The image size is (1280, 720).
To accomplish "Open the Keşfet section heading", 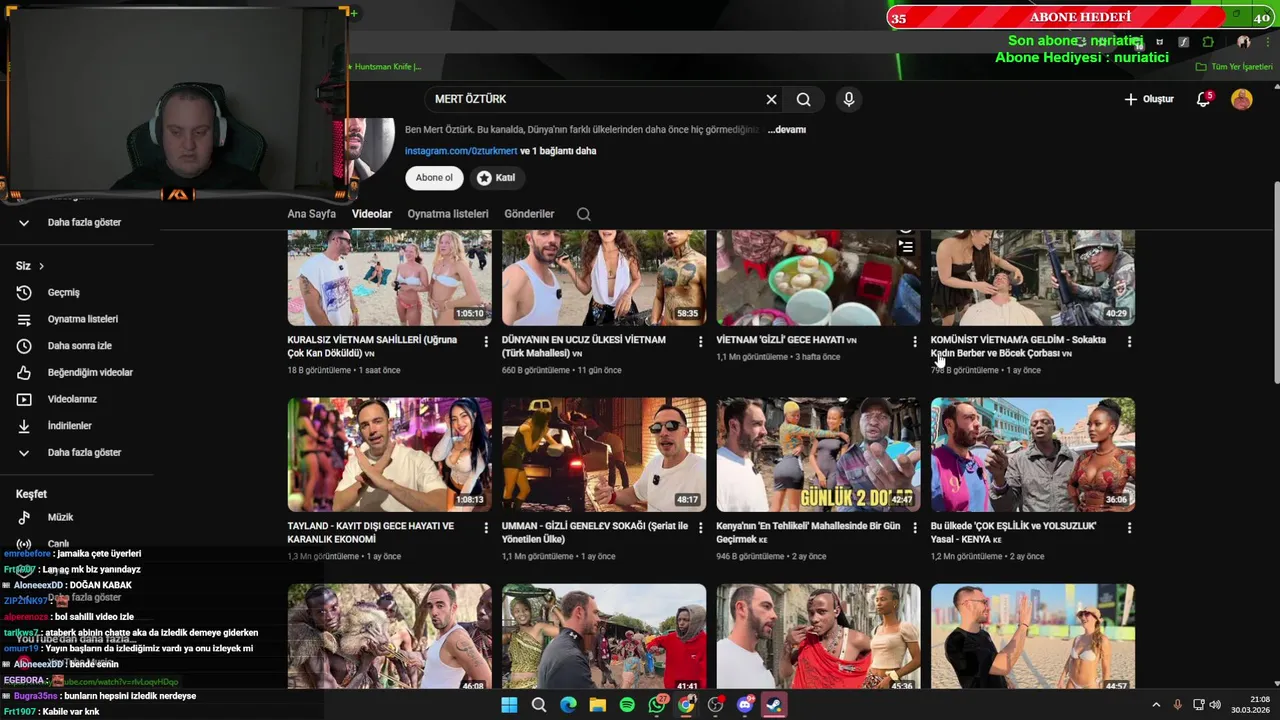I will (31, 494).
